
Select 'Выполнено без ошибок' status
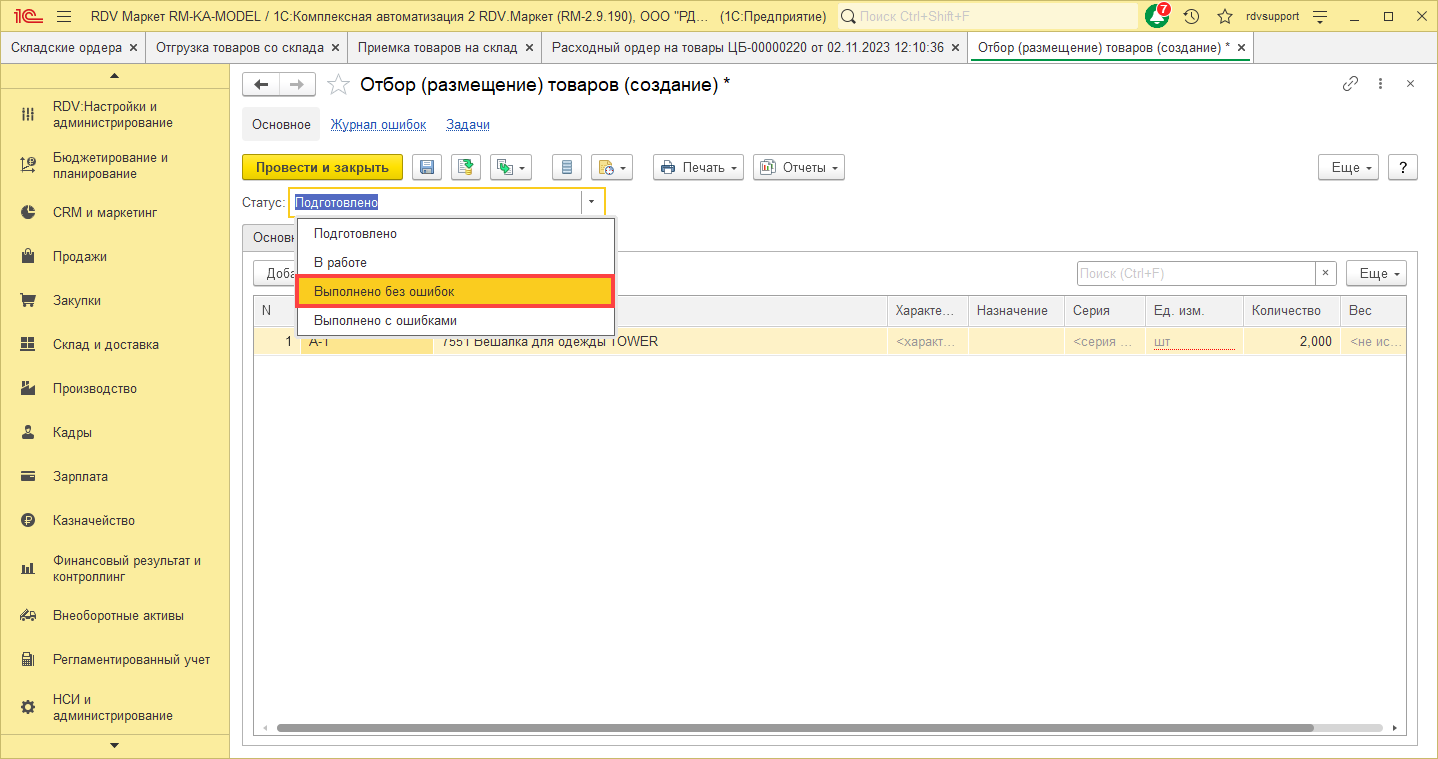click(455, 291)
